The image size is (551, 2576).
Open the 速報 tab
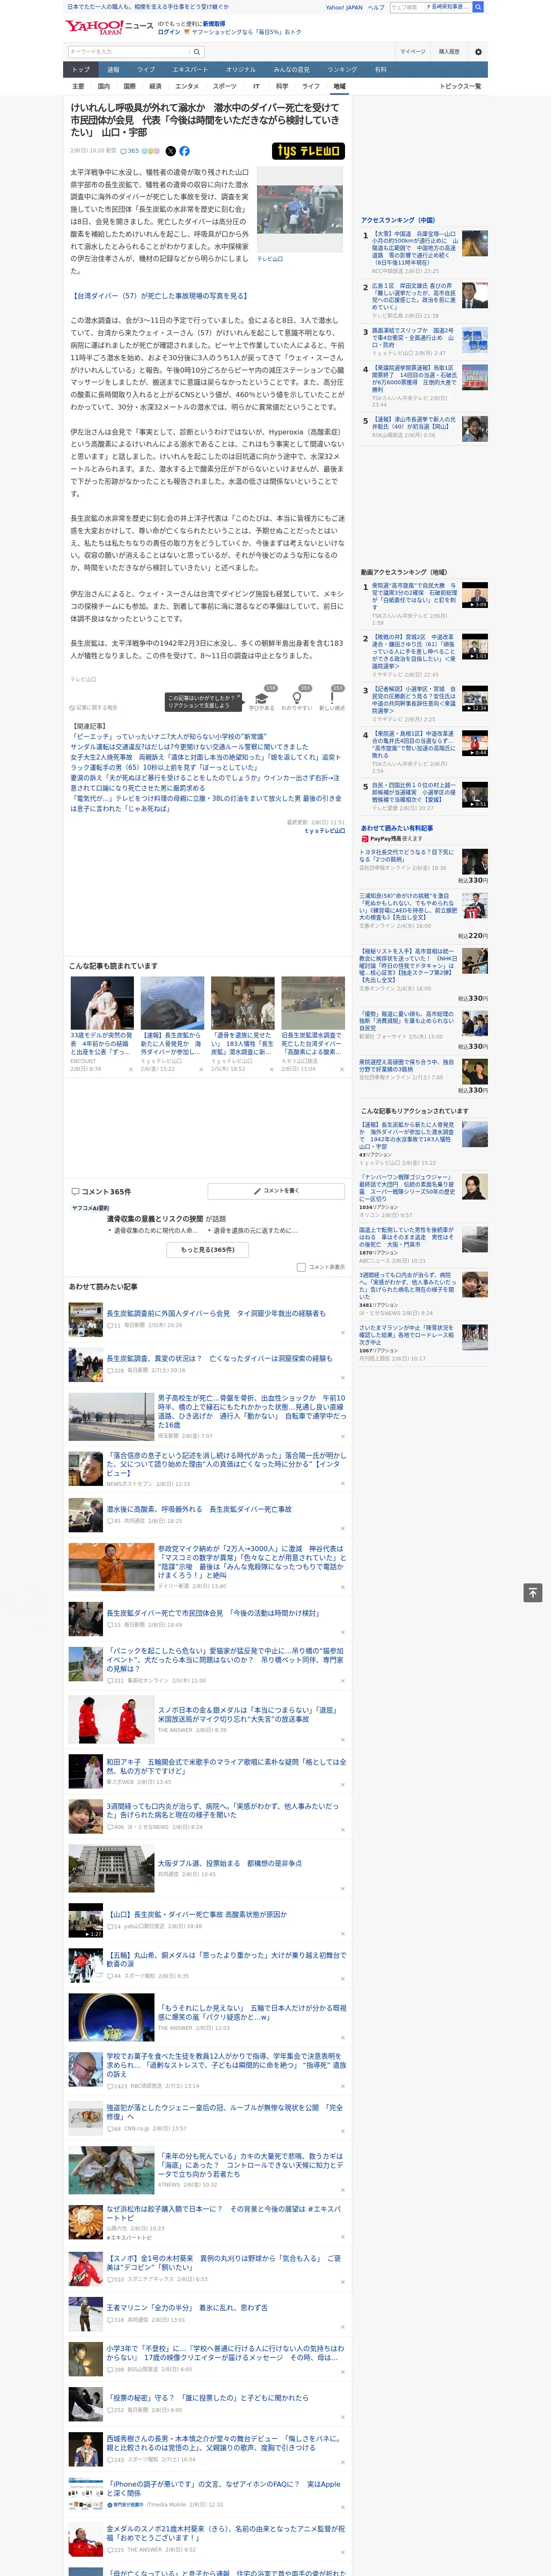coord(113,70)
